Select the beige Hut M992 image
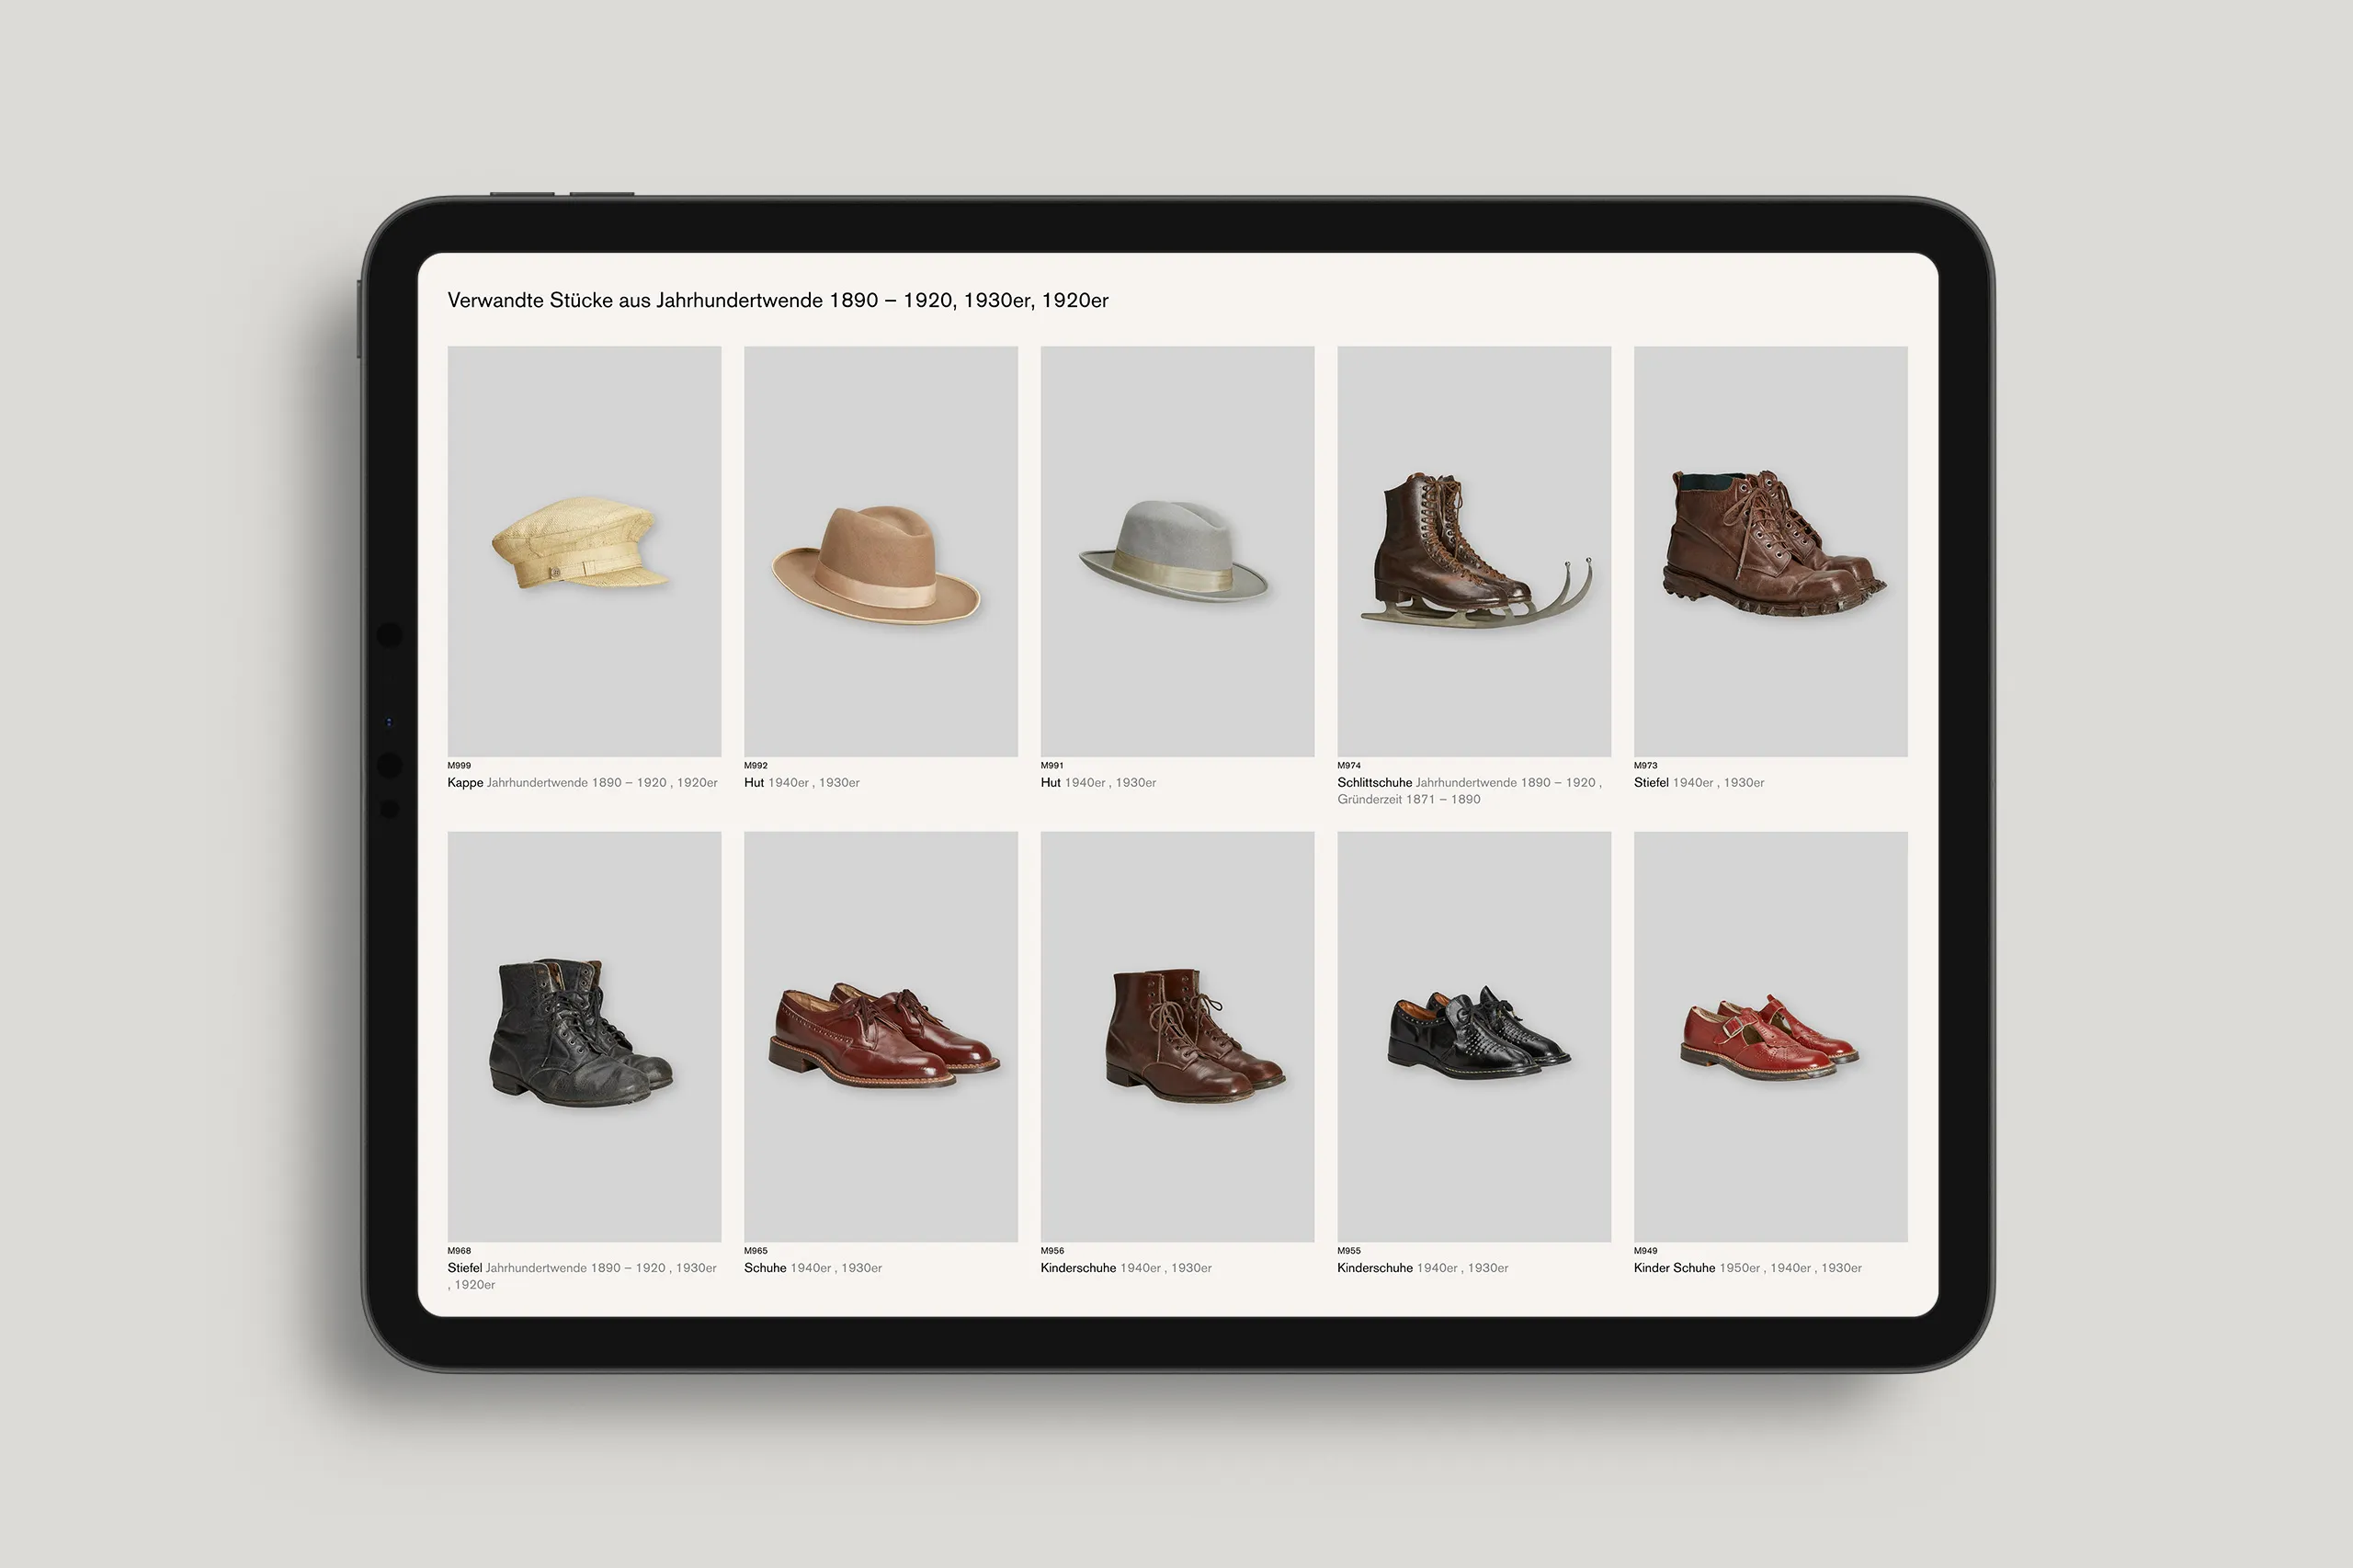Screen dimensions: 2353x1568 coord(880,550)
